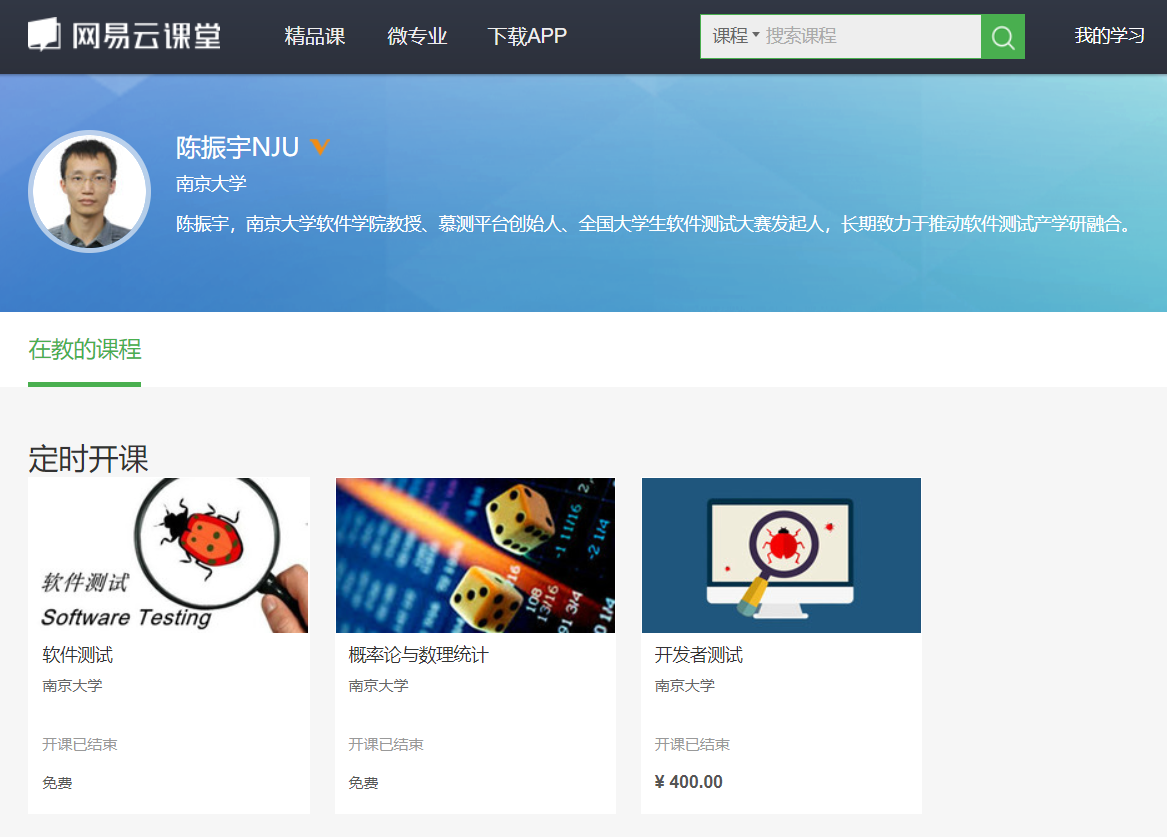Click the 免费 price under 软件测试
Viewport: 1167px width, 837px height.
click(x=57, y=783)
